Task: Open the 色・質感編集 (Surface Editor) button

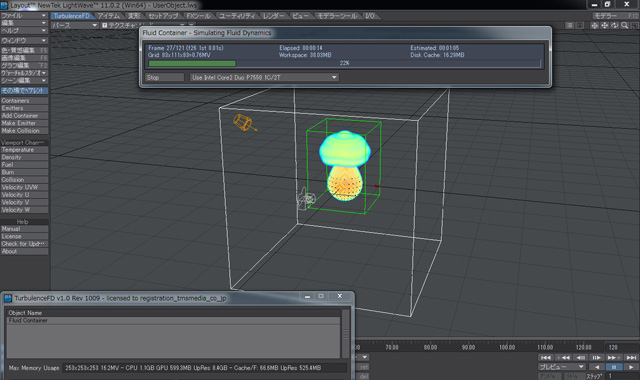Action: (24, 51)
